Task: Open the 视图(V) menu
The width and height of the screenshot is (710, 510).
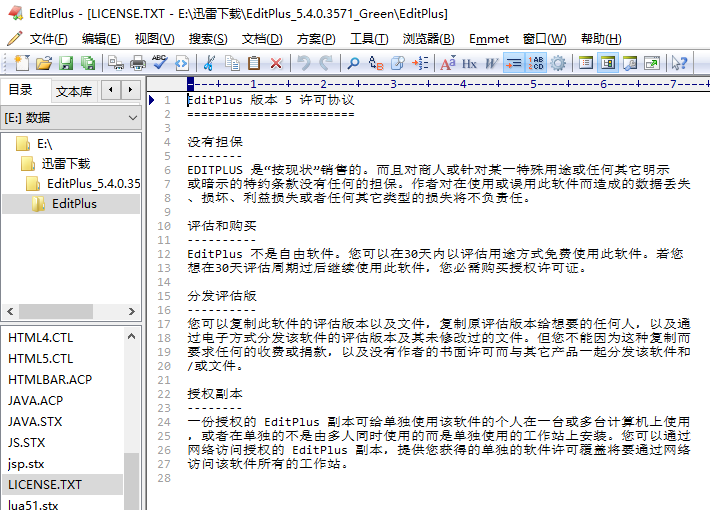Action: tap(154, 39)
